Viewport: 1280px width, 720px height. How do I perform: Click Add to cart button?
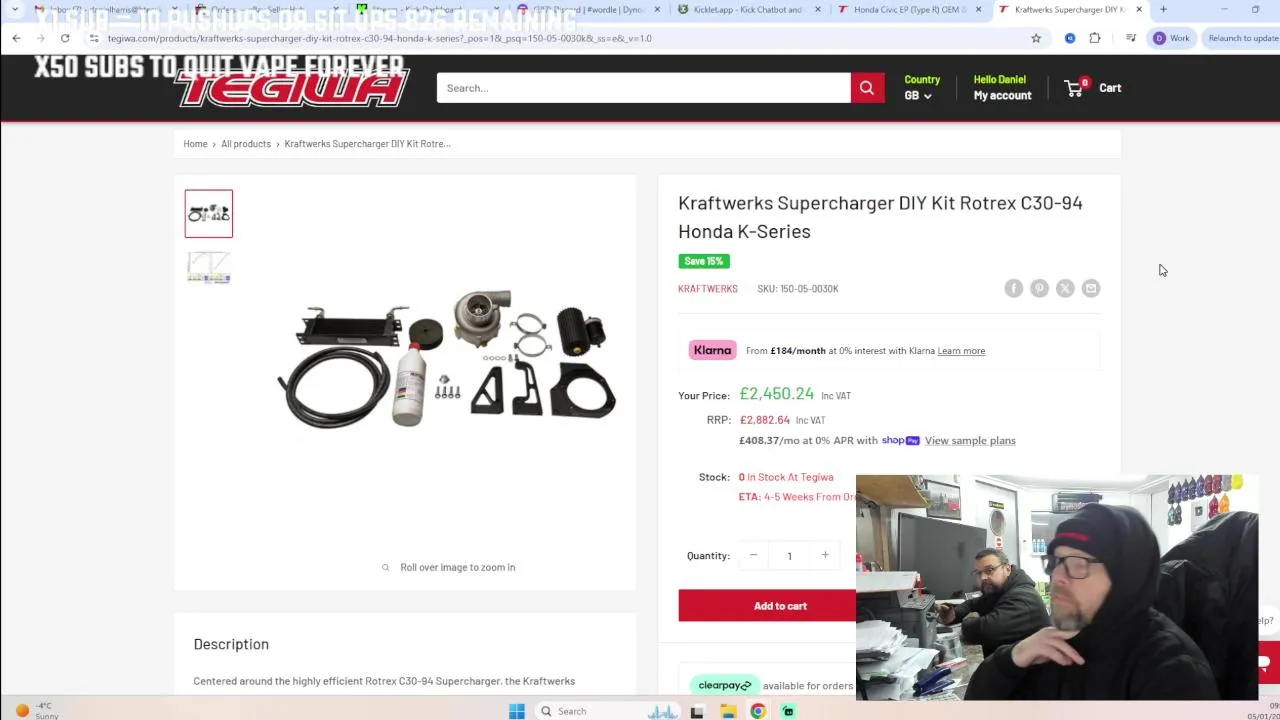pyautogui.click(x=780, y=605)
